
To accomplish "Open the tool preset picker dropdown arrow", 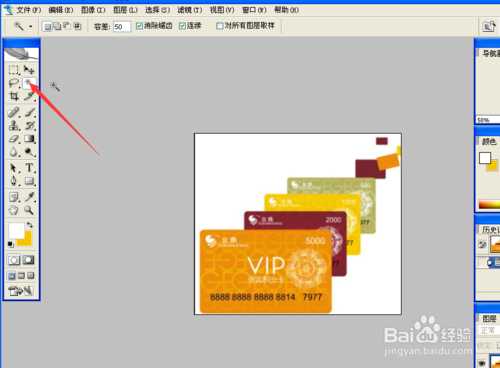I will (x=31, y=26).
